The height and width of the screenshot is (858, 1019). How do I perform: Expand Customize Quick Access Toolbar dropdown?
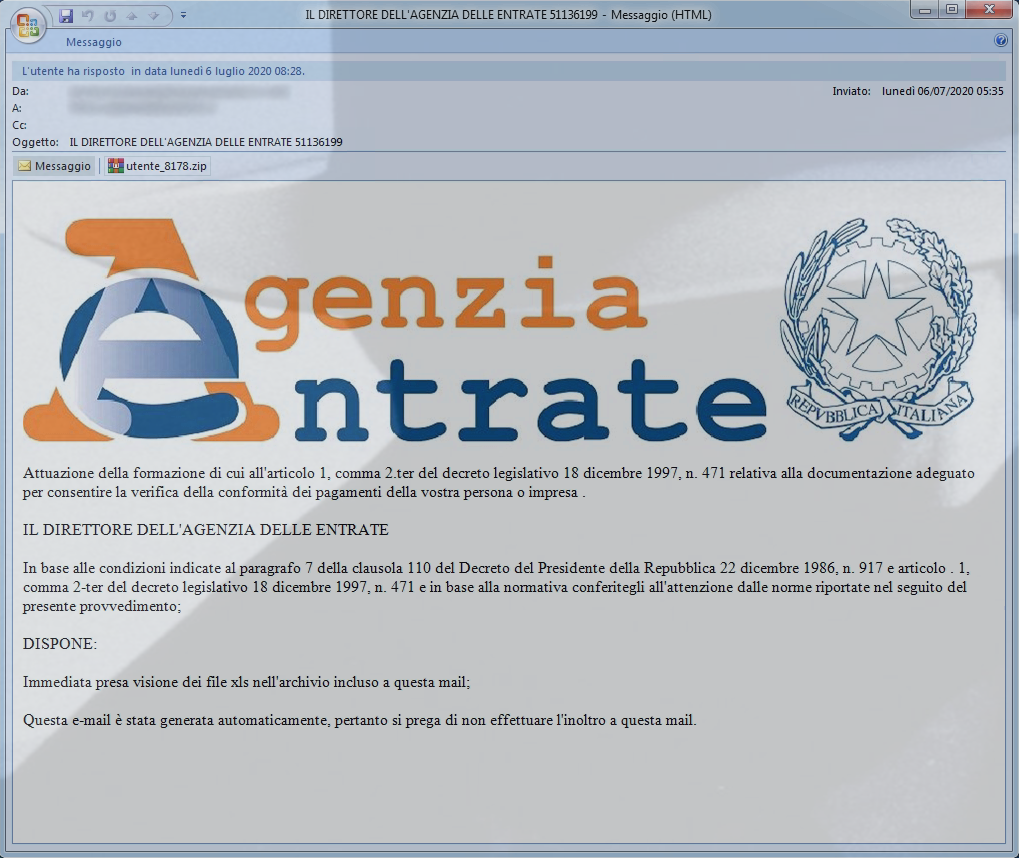coord(183,15)
